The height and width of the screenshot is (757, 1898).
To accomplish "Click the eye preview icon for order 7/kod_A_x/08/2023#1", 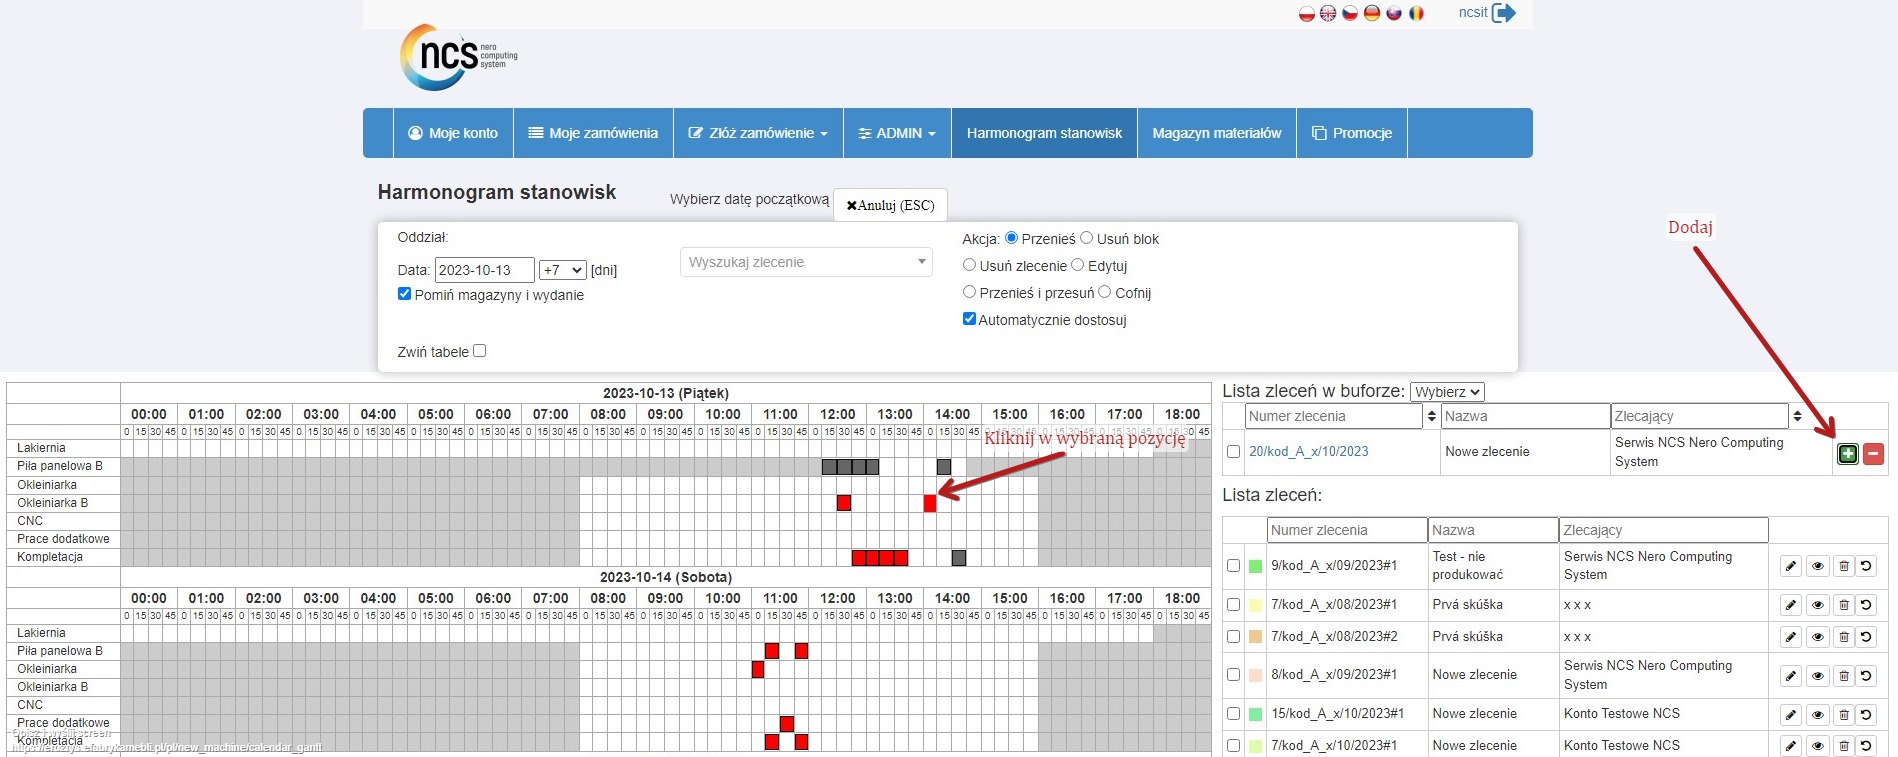I will click(x=1817, y=605).
